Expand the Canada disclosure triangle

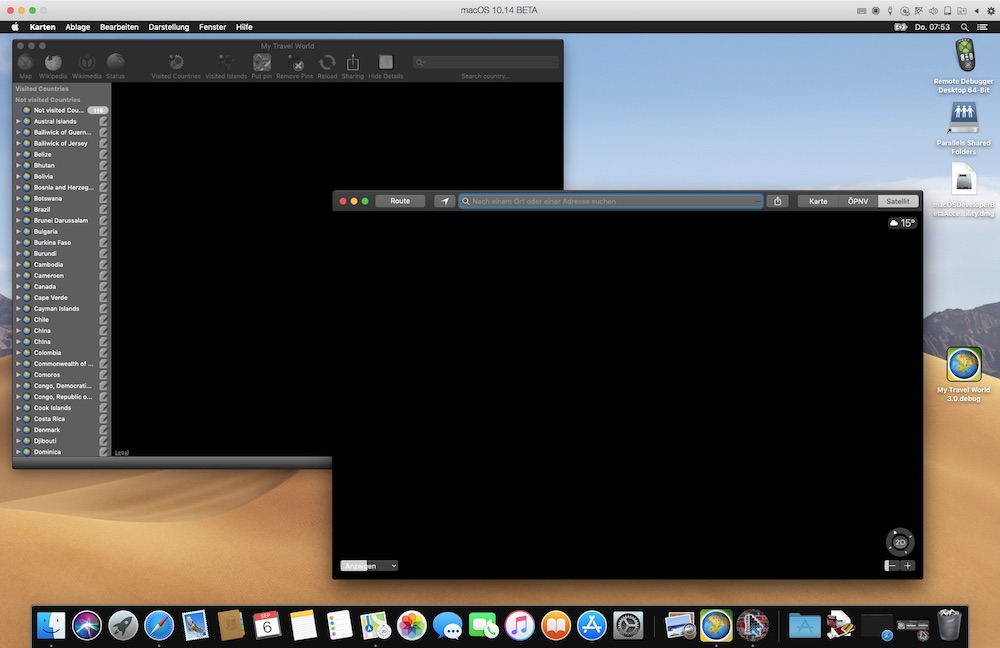[17, 287]
